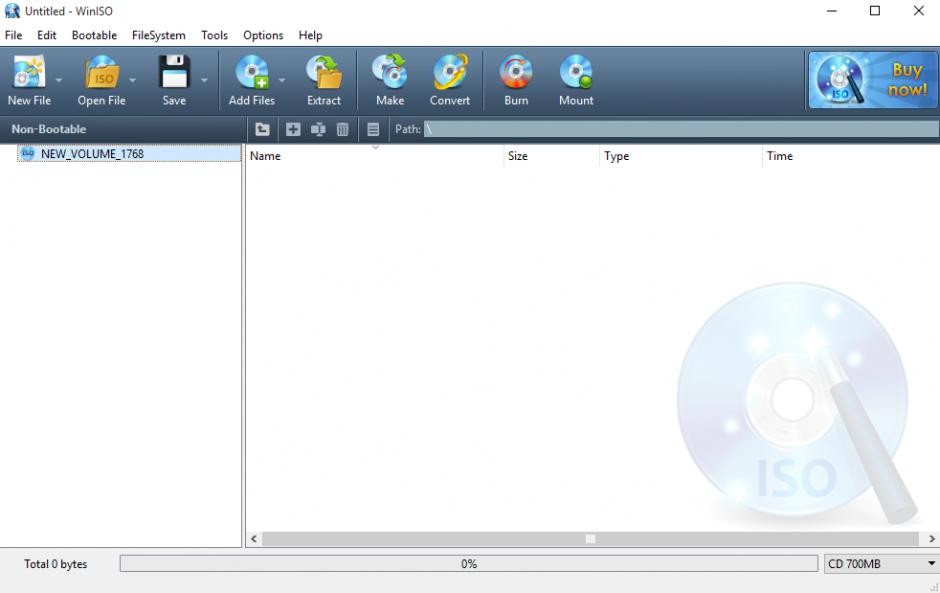
Task: Open the FileSystem menu
Action: pyautogui.click(x=158, y=35)
